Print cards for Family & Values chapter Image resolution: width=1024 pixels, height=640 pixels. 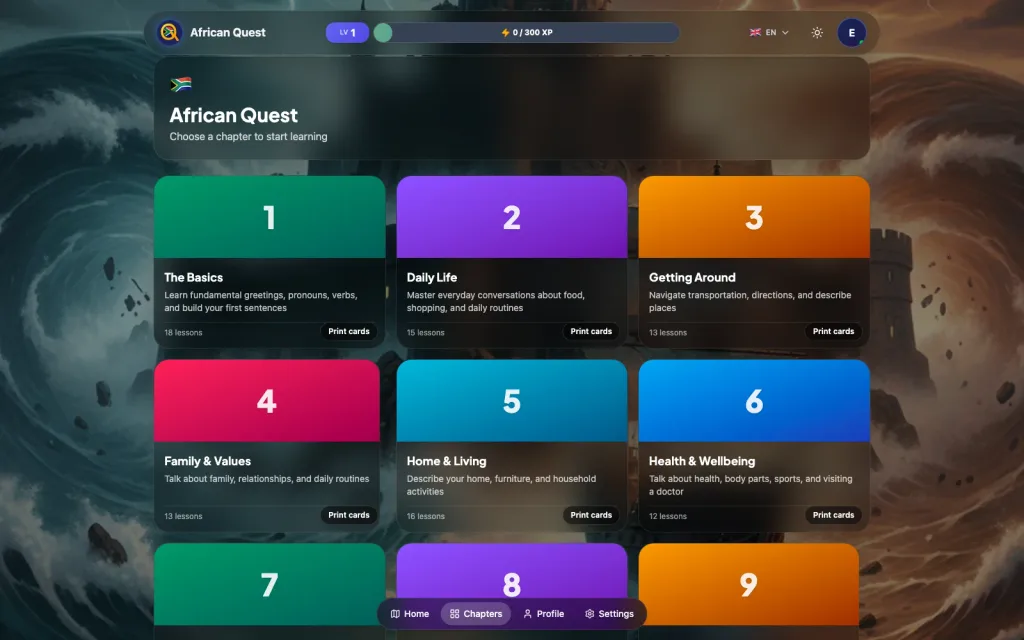pyautogui.click(x=349, y=515)
